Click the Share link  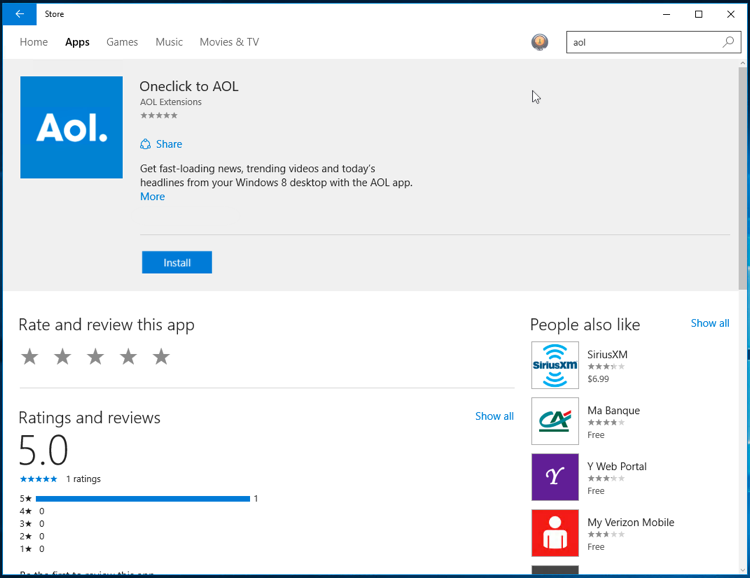click(169, 144)
